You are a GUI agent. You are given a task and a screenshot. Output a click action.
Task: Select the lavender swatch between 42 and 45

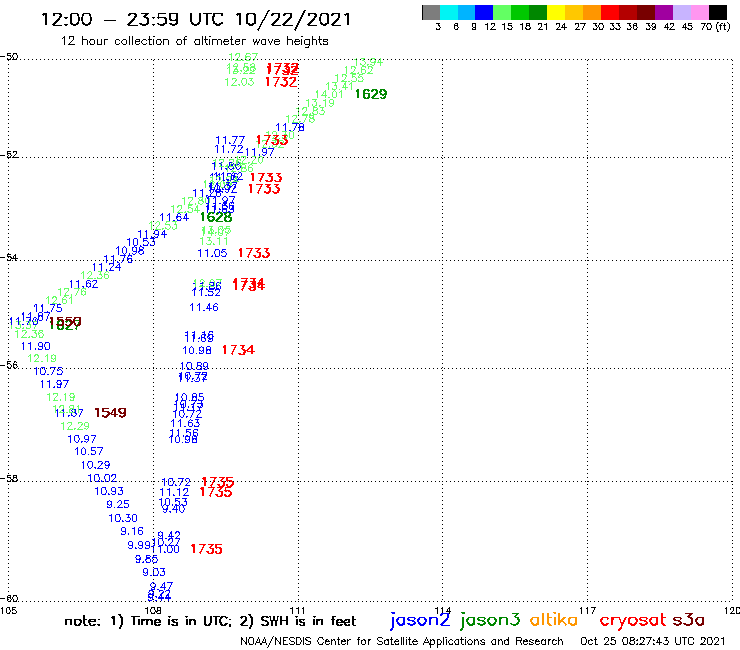coord(681,12)
